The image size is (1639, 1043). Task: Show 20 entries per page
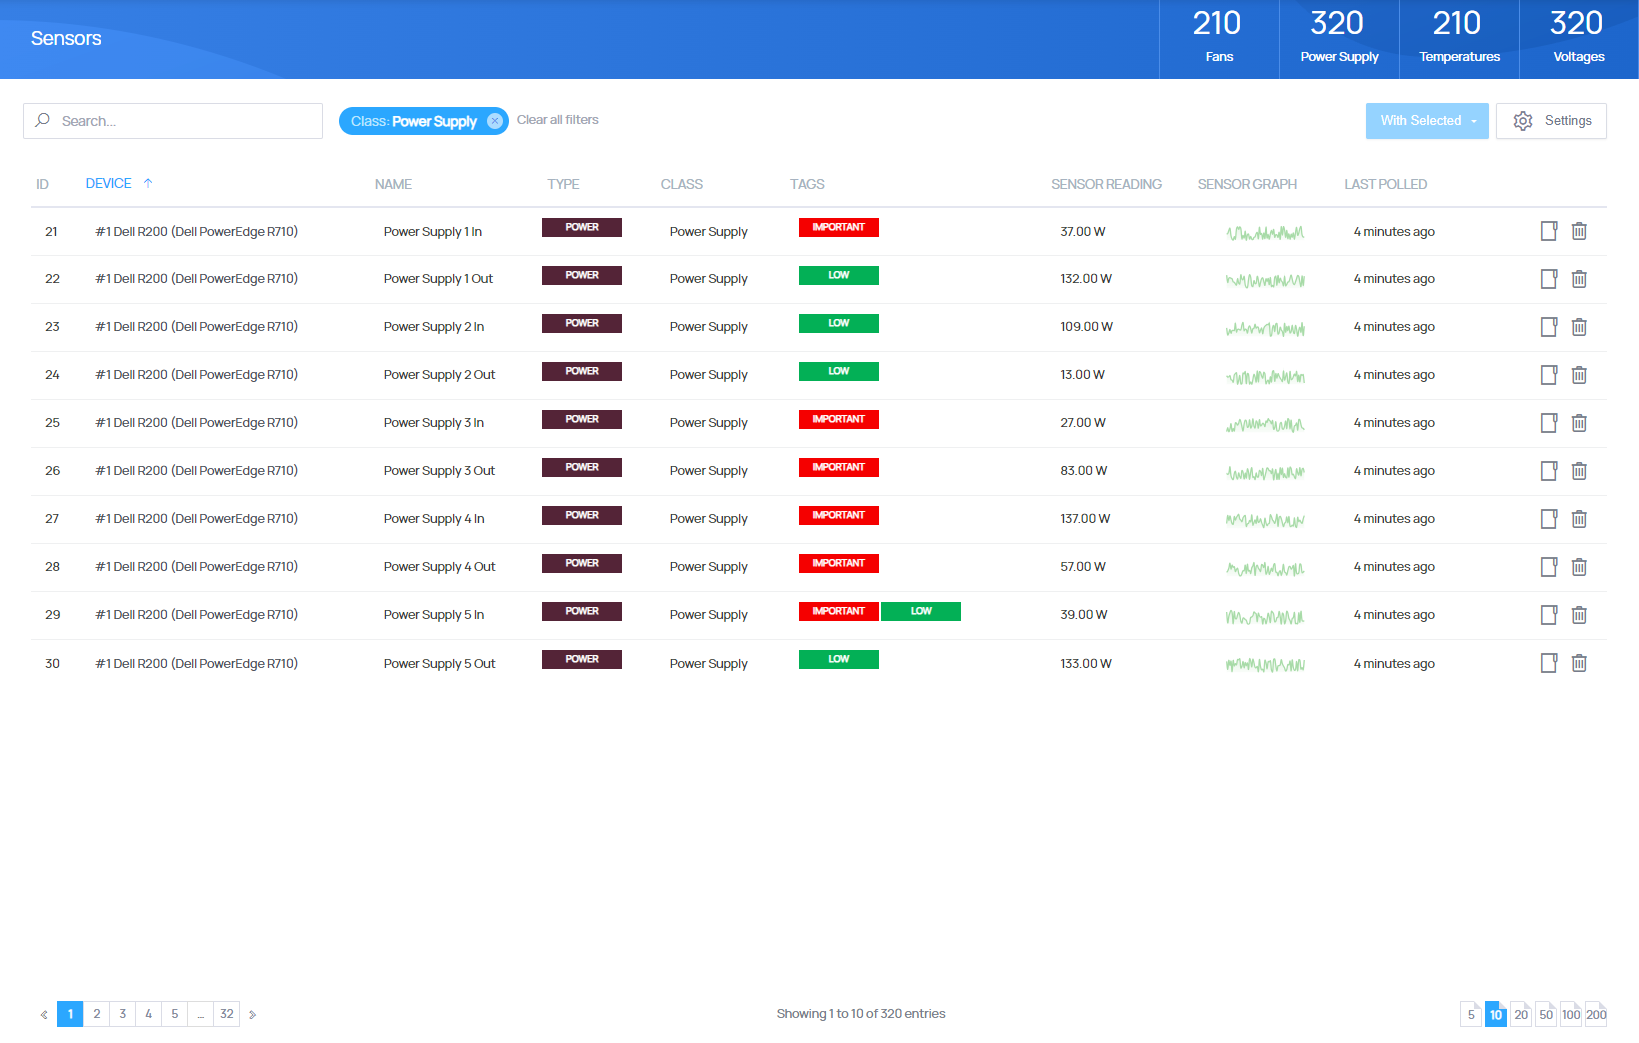click(x=1521, y=1014)
